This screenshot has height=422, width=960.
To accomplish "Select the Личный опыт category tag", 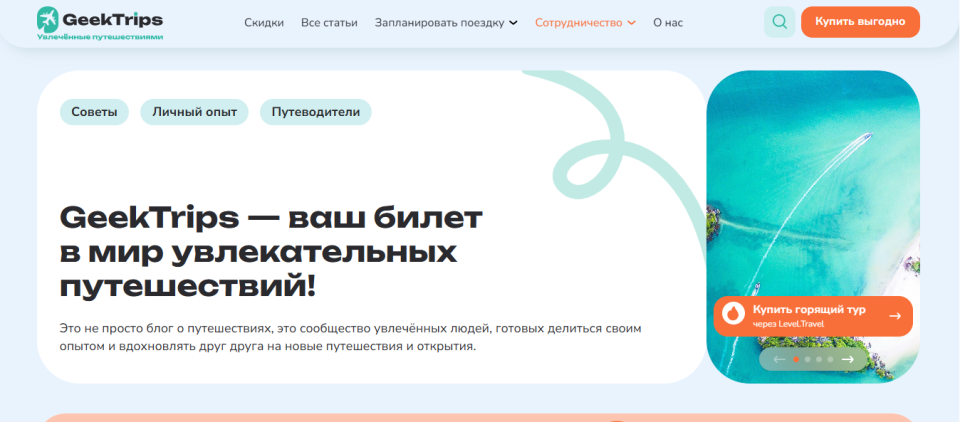I will coord(194,112).
